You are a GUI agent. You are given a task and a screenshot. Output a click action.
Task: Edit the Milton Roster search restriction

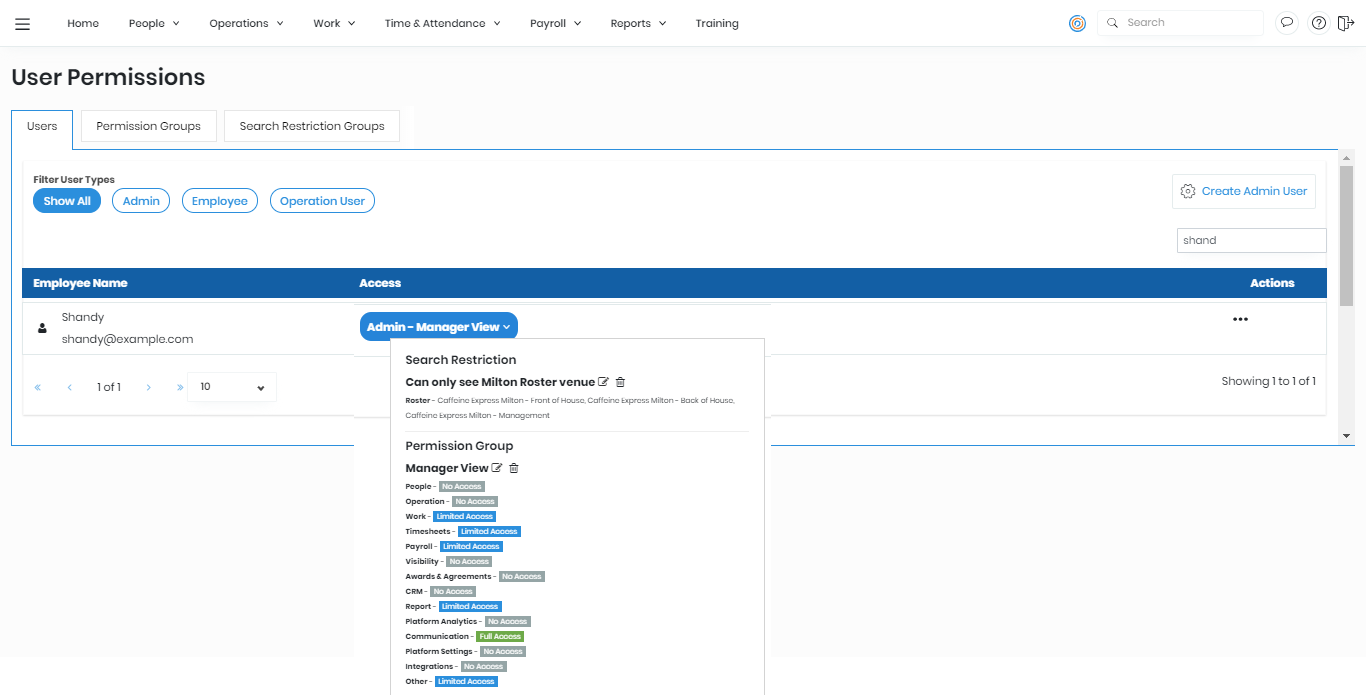point(603,382)
